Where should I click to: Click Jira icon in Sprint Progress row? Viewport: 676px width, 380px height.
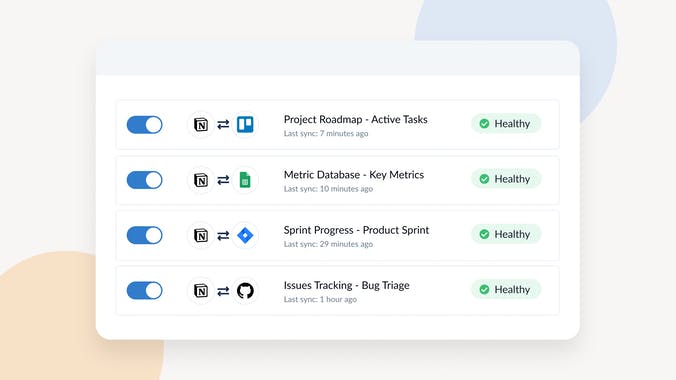(x=245, y=235)
